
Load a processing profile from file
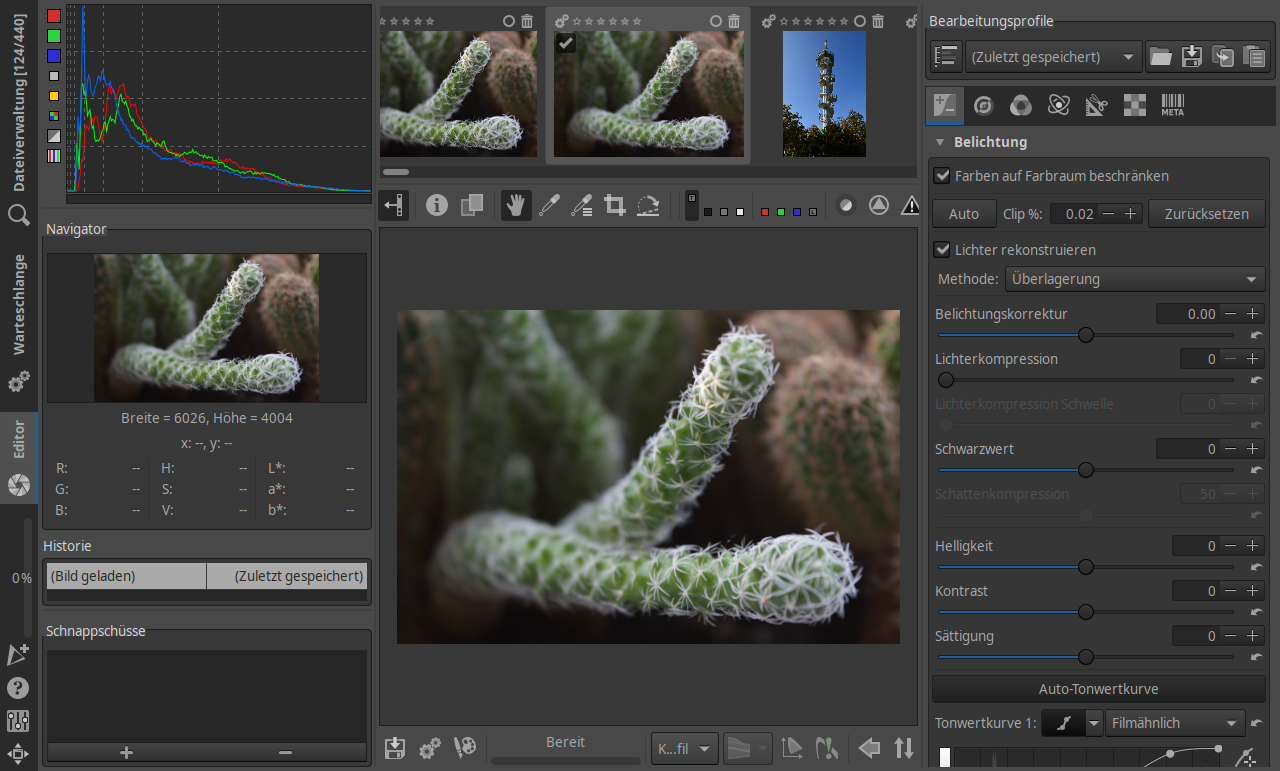tap(1160, 57)
